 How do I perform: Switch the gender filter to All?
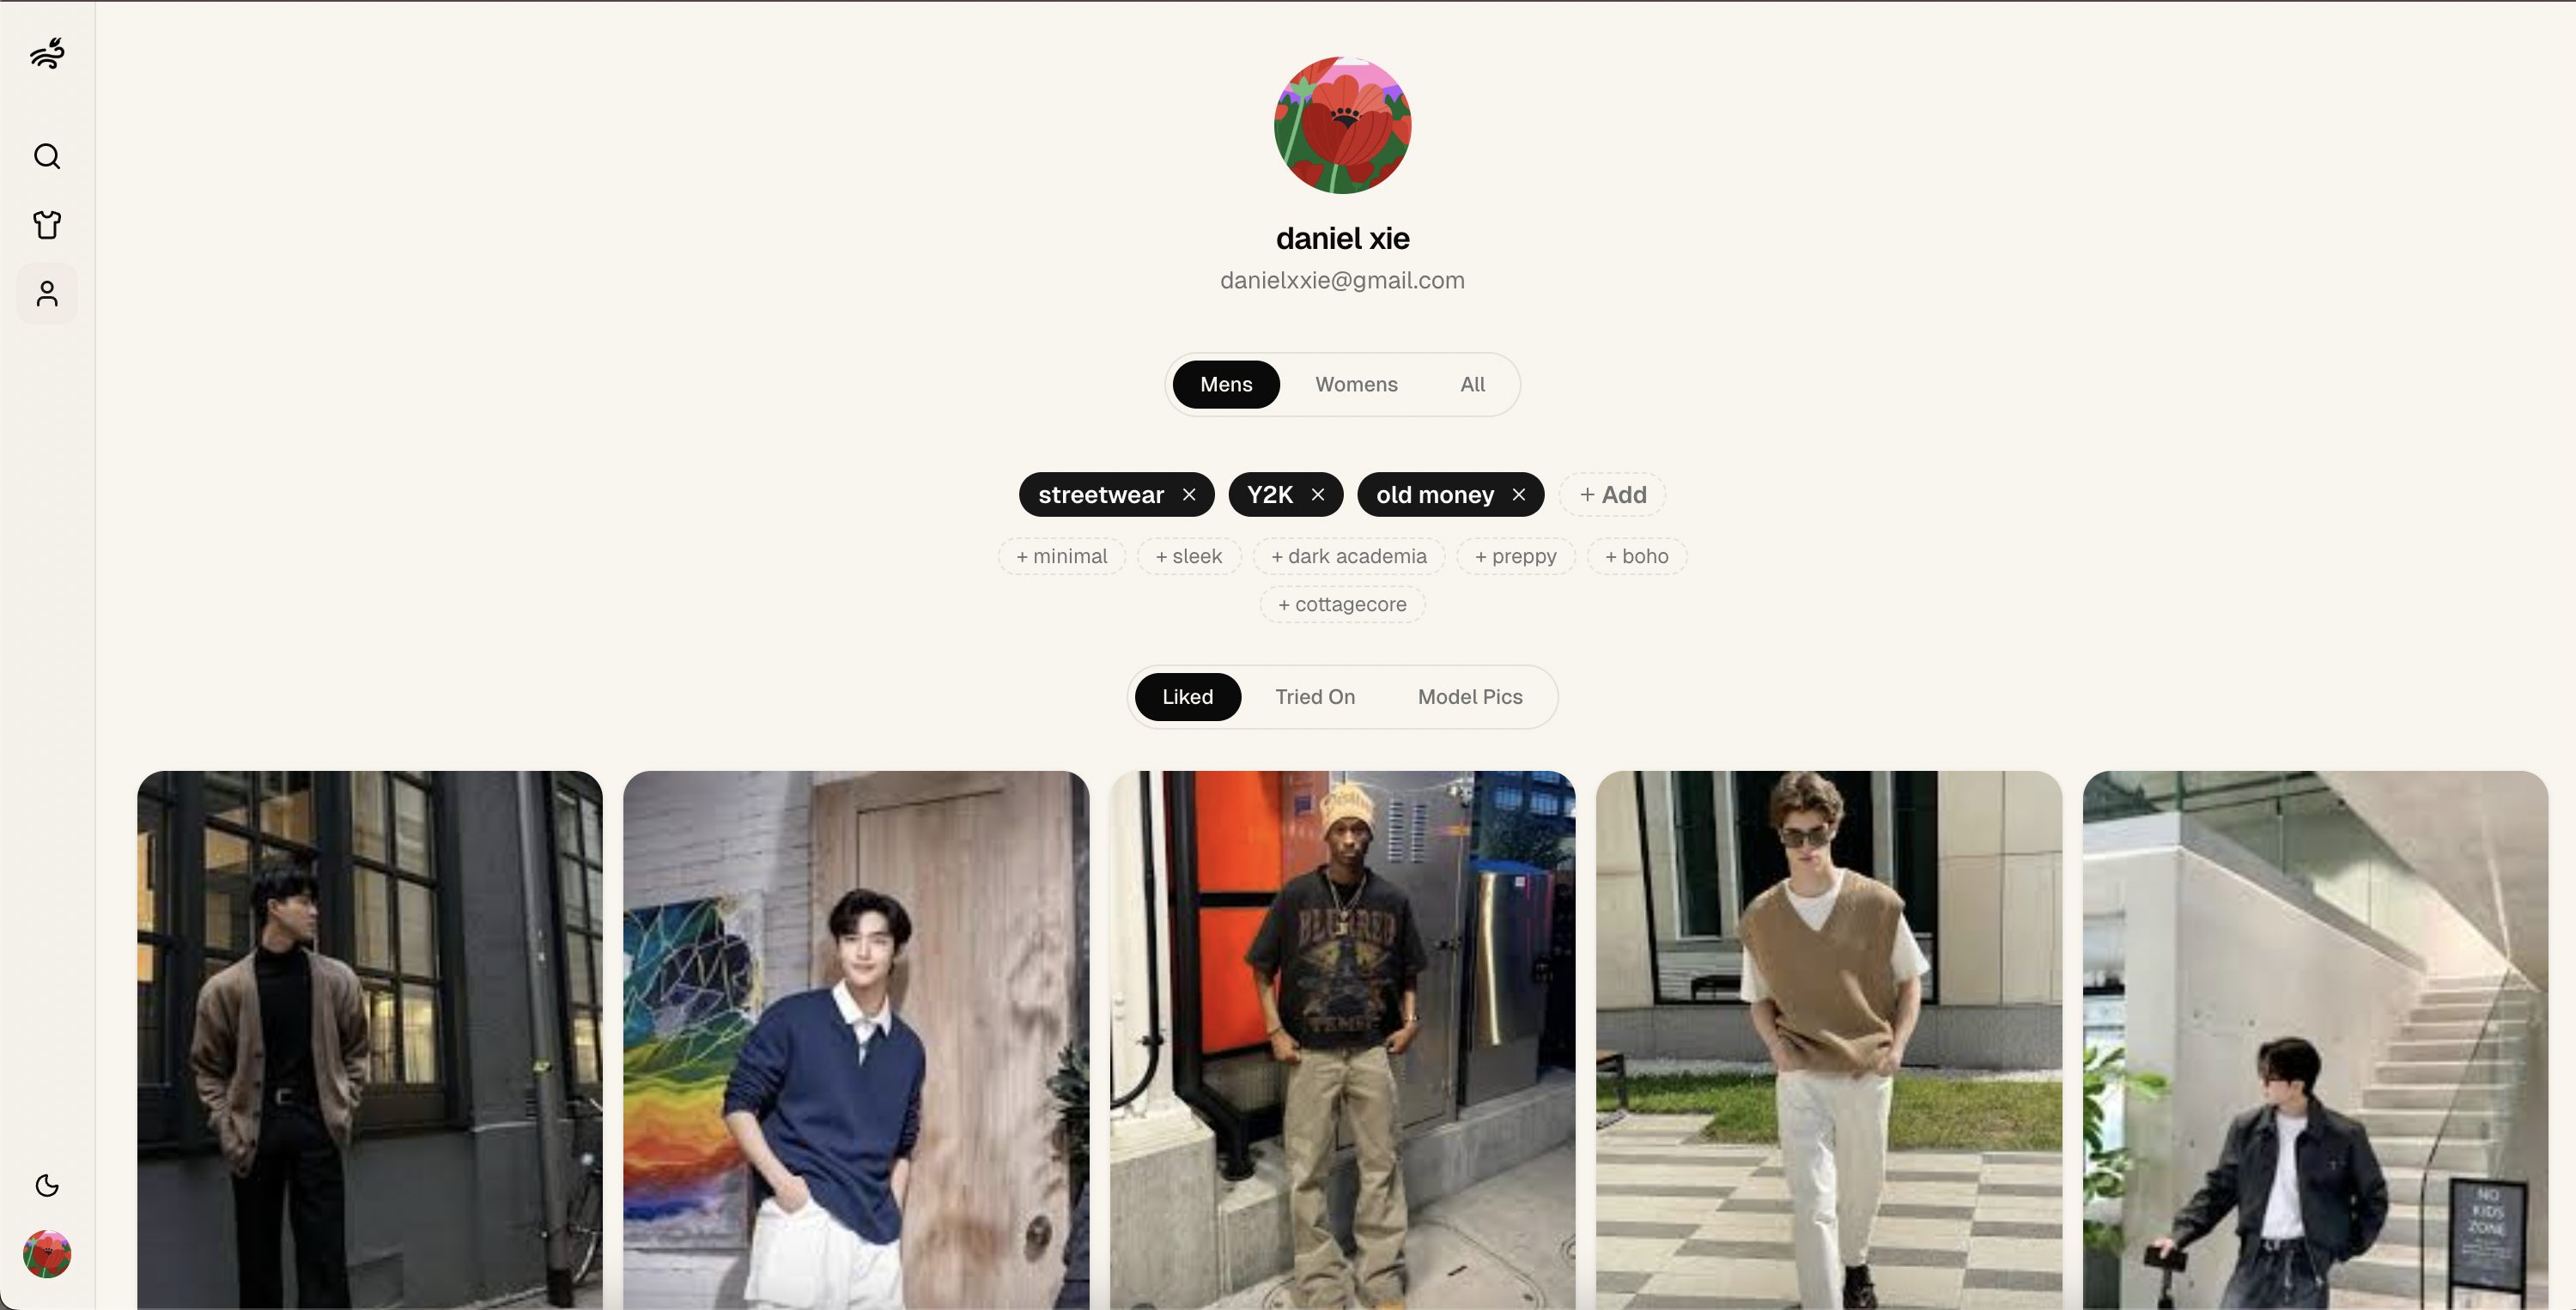[x=1472, y=384]
